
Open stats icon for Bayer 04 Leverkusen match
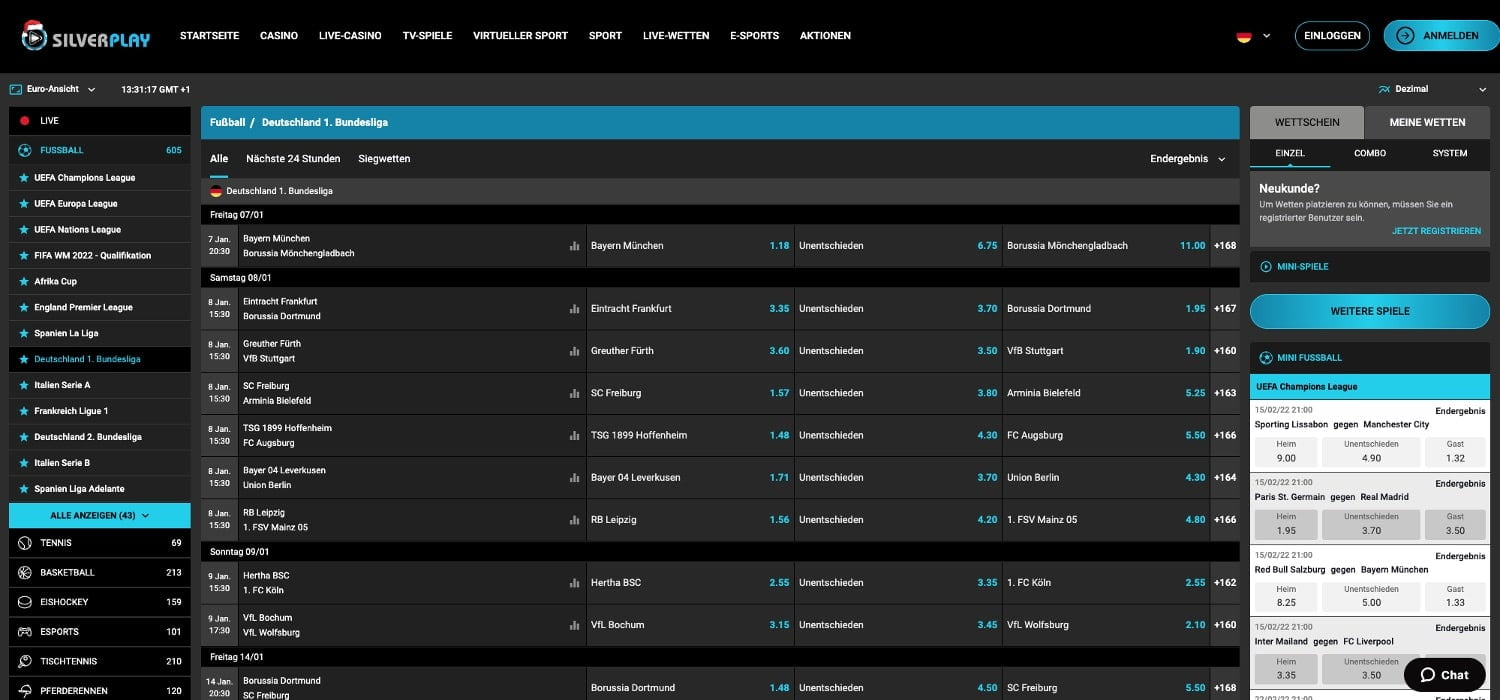[574, 478]
